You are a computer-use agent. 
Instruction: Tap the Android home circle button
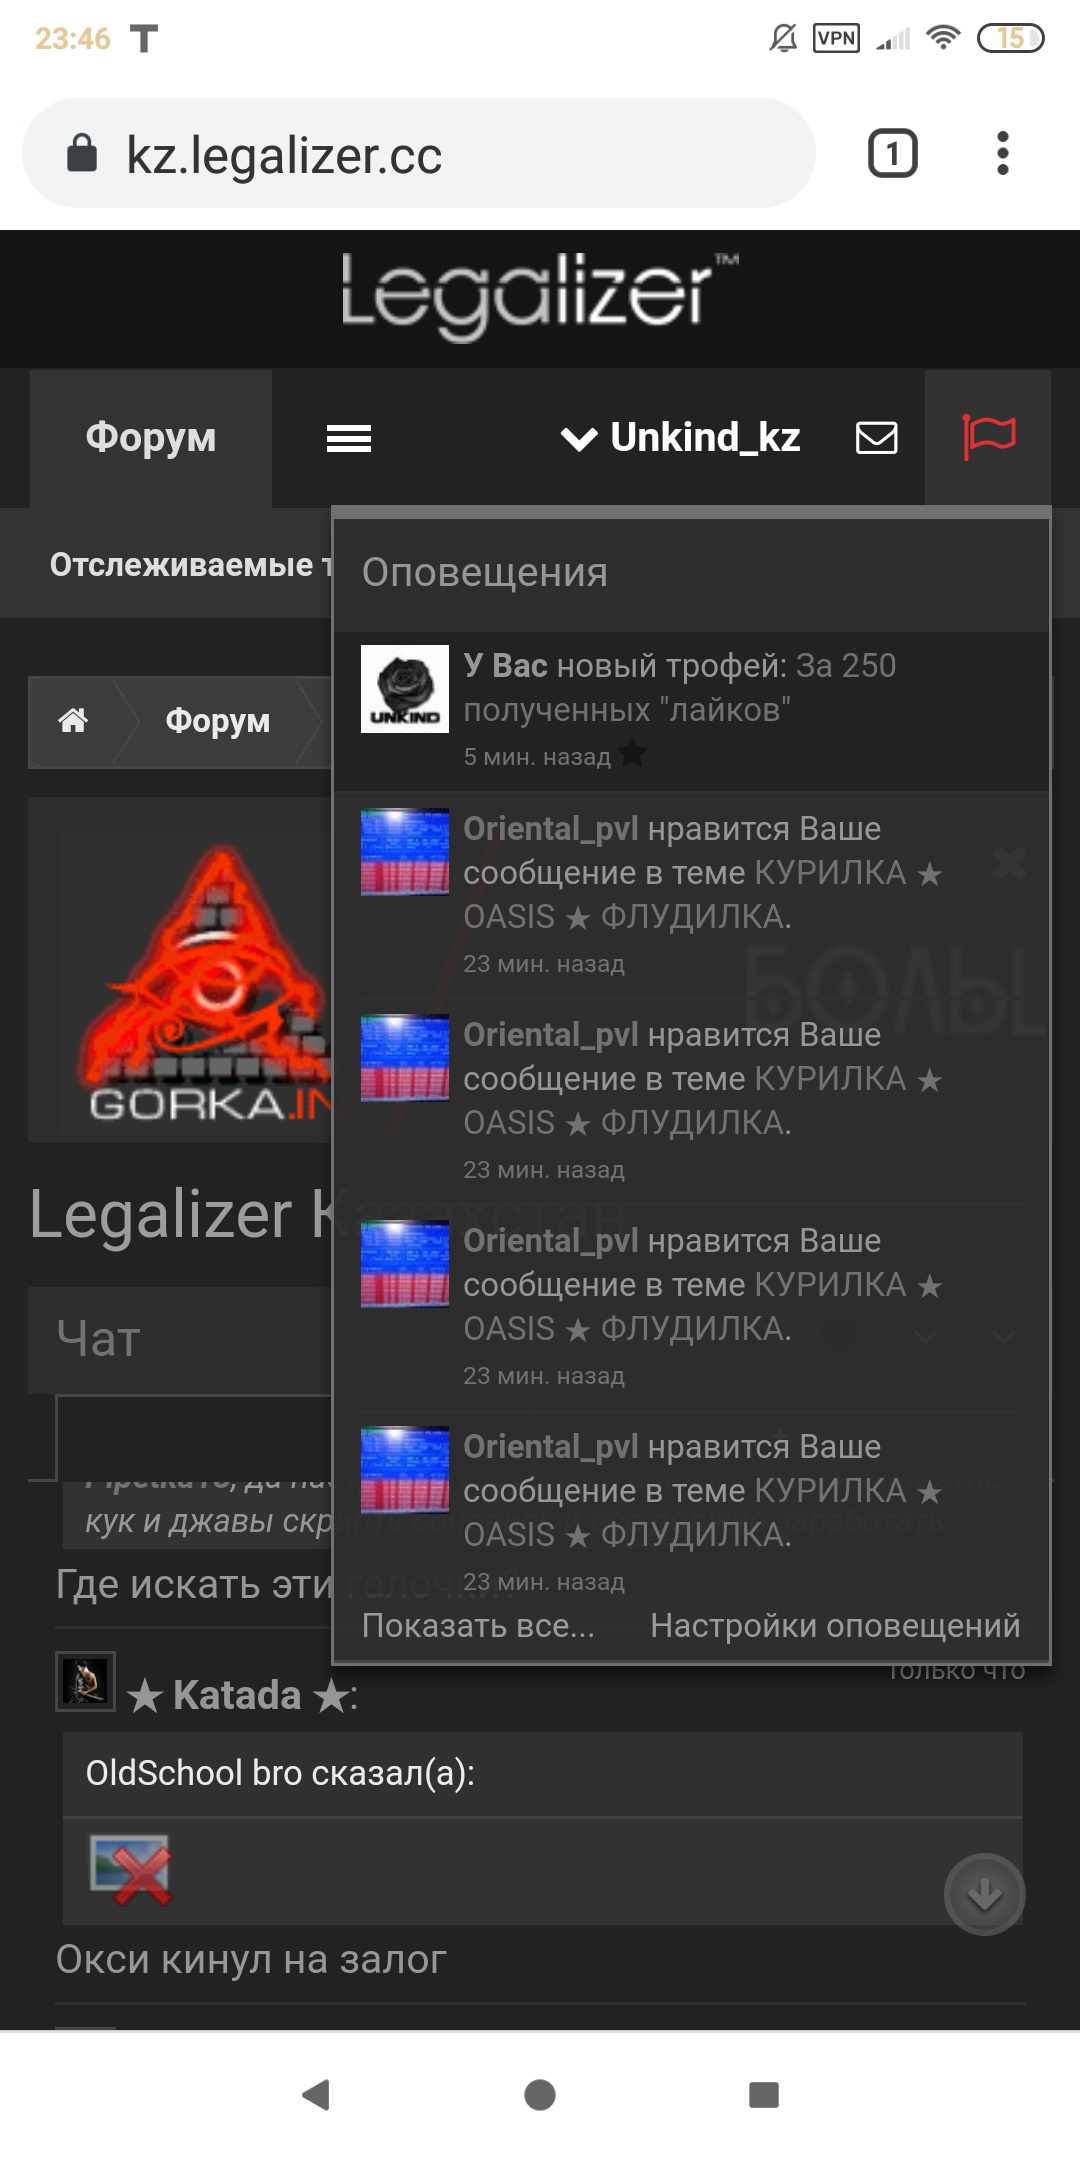point(540,2094)
